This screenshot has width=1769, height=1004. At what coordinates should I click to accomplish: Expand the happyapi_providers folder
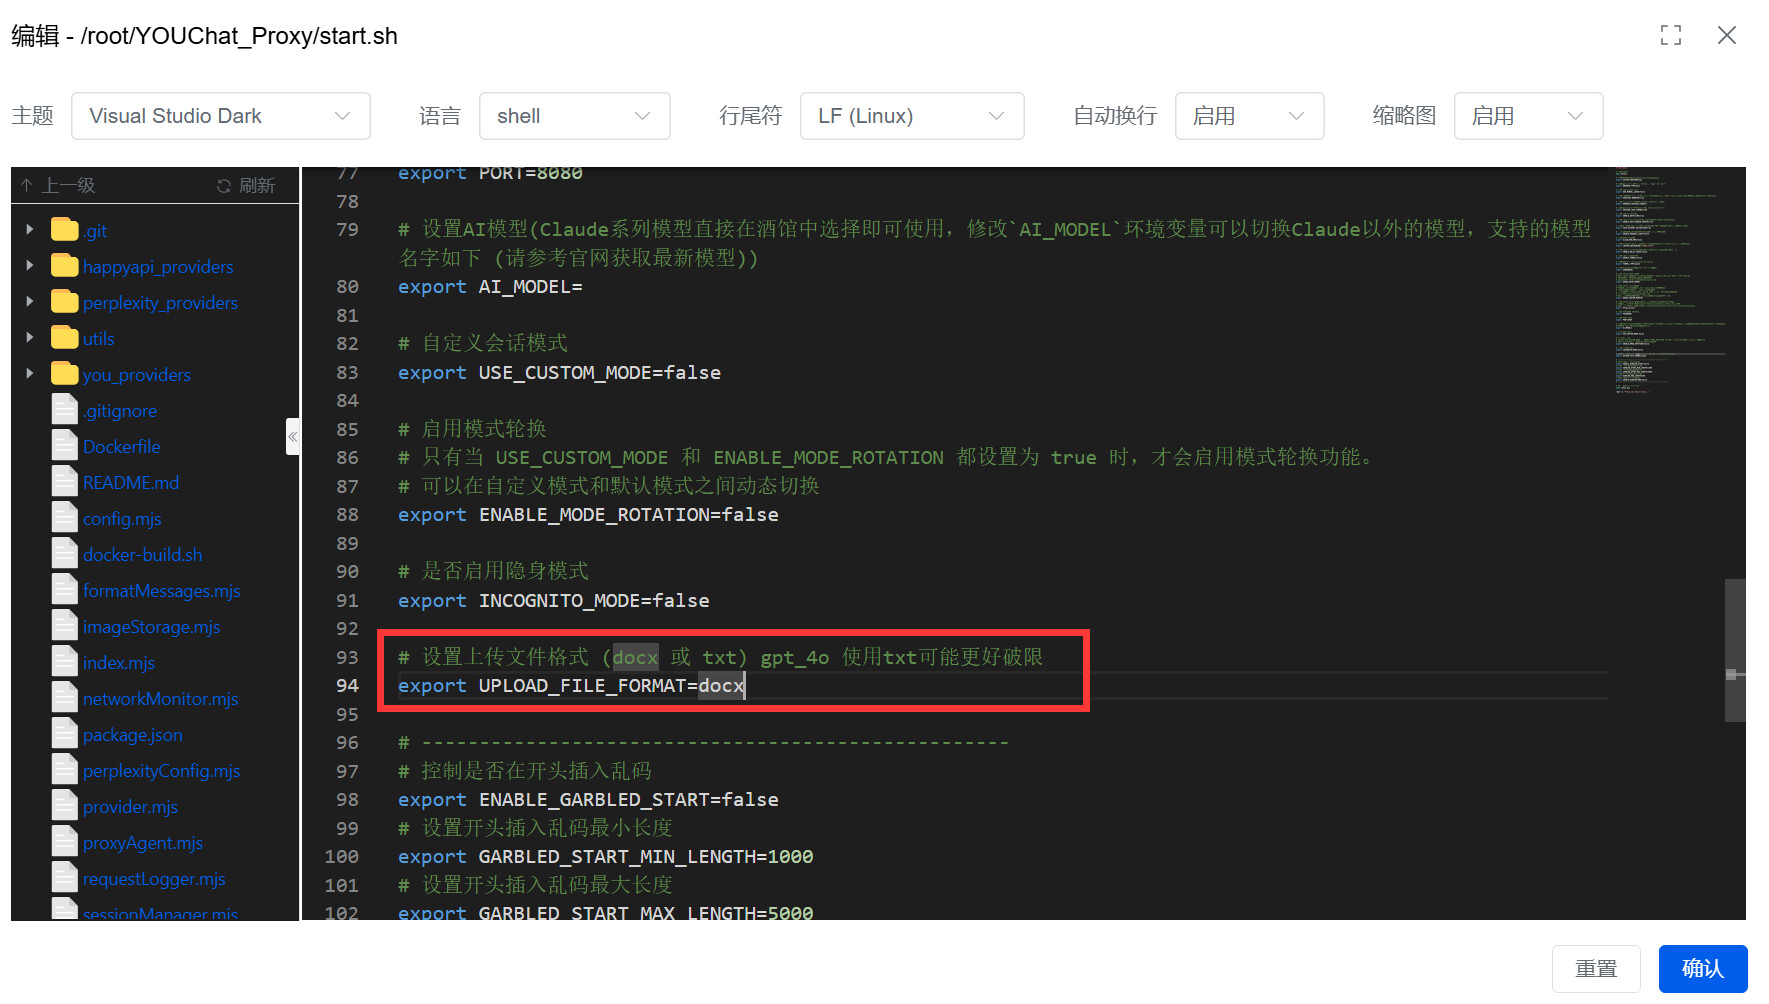point(30,267)
